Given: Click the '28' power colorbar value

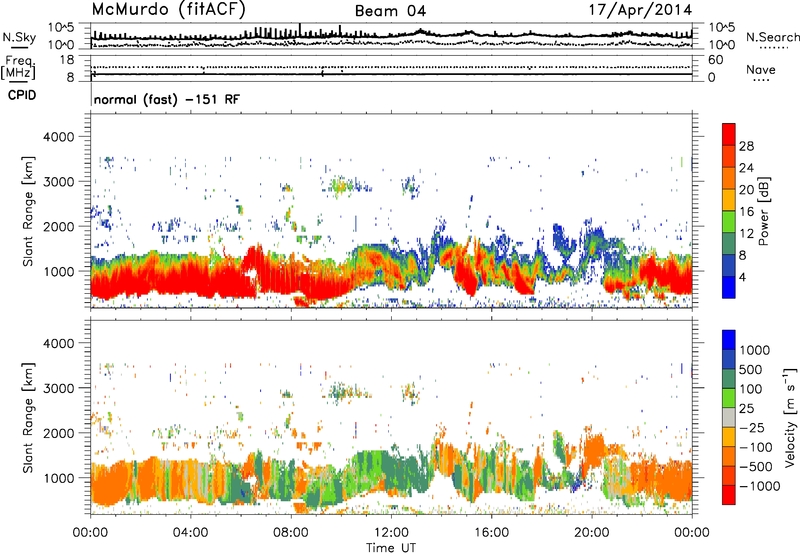Looking at the screenshot, I should click(x=746, y=146).
